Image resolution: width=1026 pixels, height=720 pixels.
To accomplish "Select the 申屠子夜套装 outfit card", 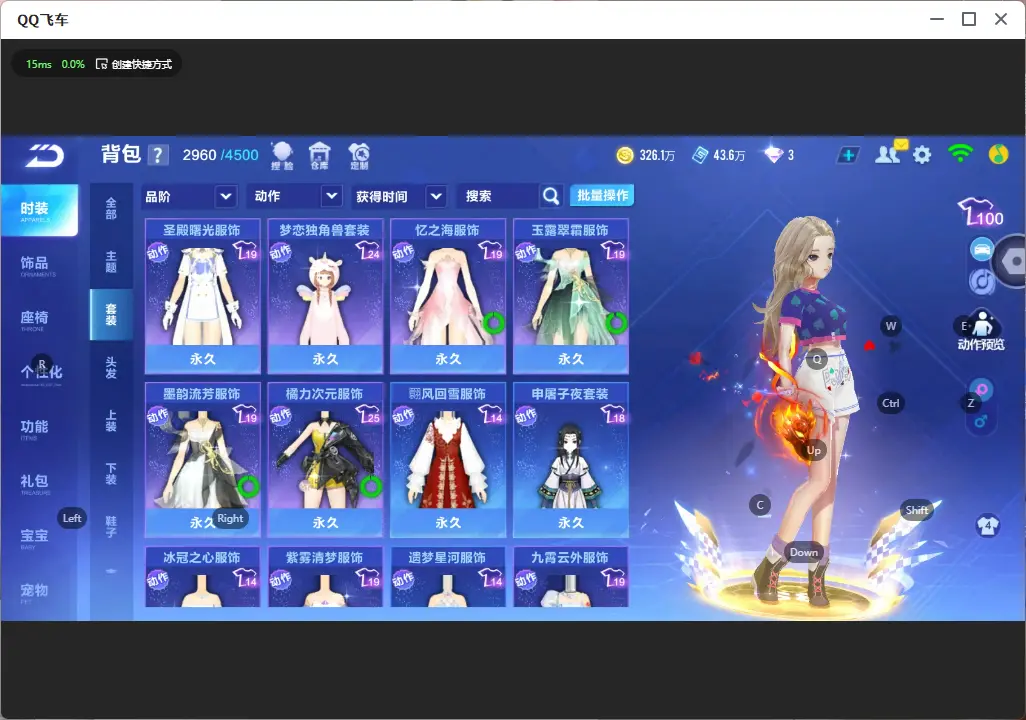I will [571, 459].
